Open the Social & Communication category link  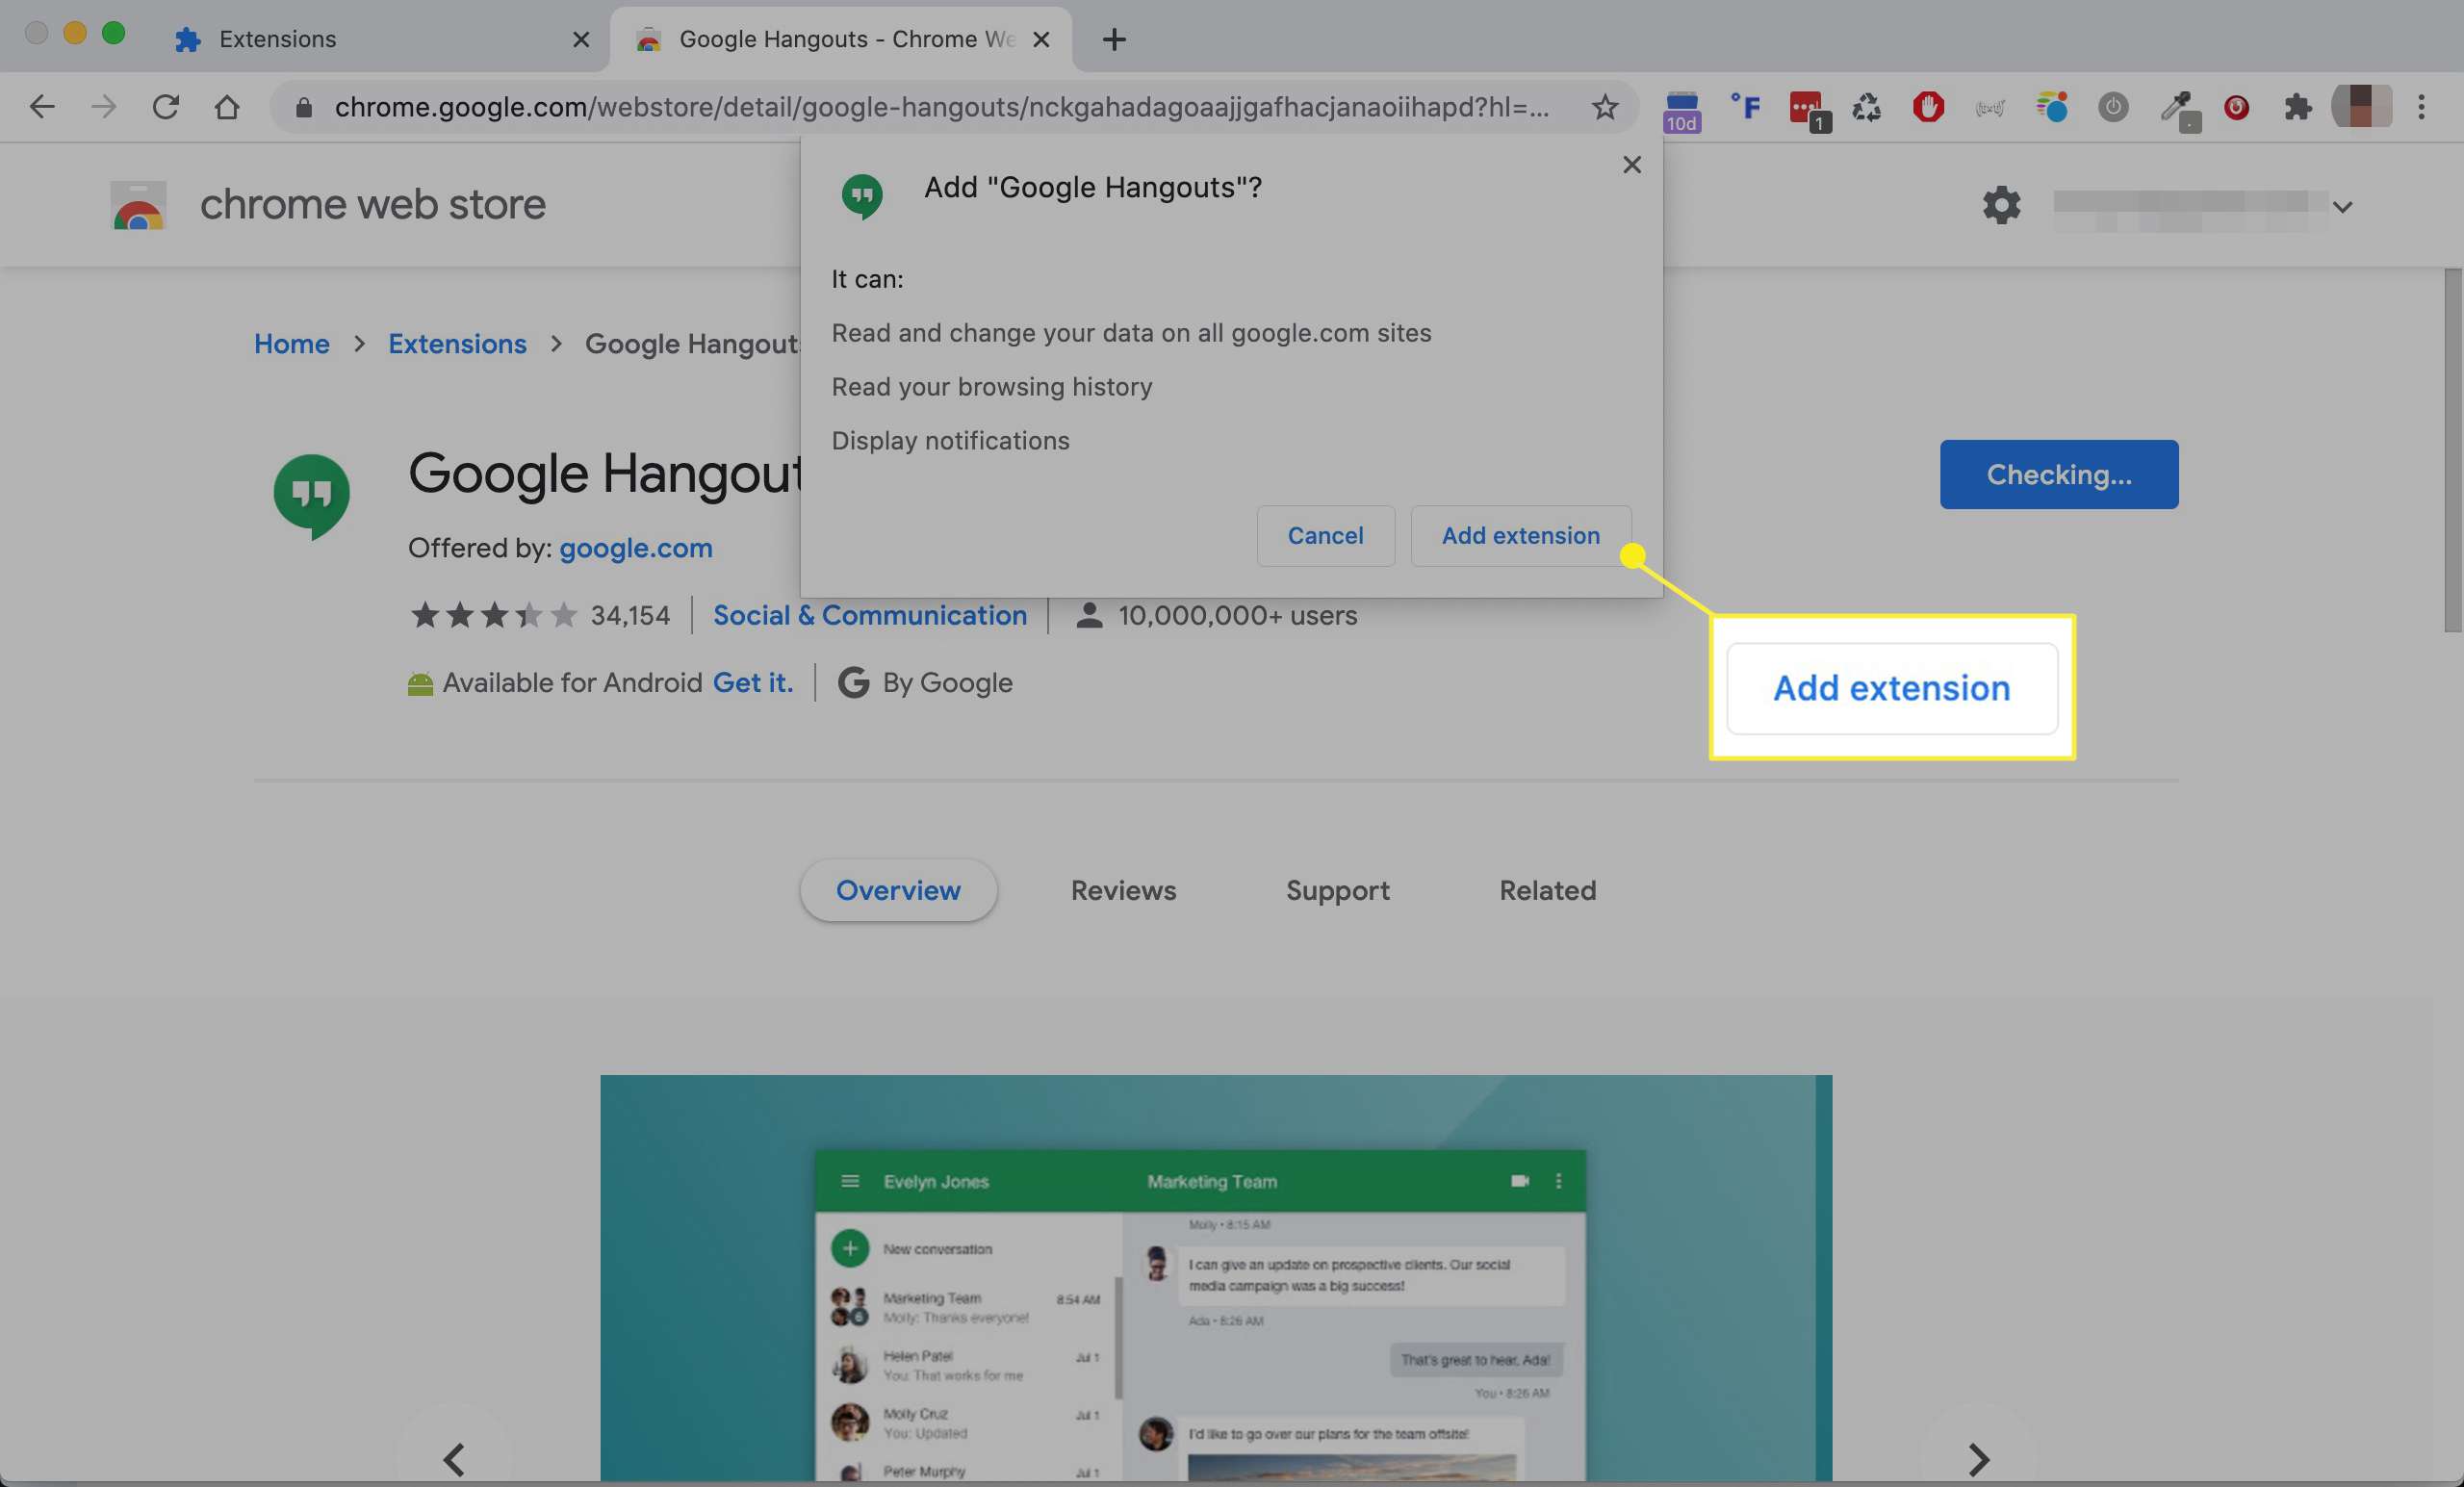click(869, 616)
